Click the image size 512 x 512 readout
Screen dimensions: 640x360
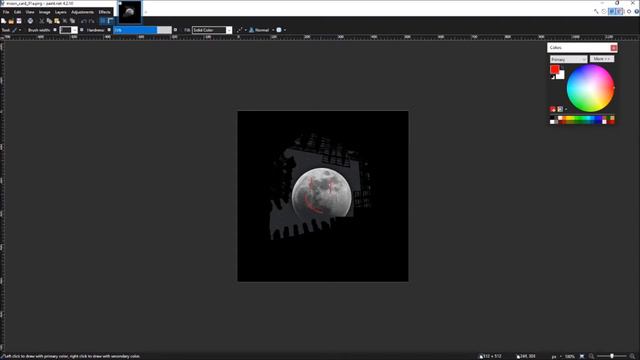[x=490, y=356]
